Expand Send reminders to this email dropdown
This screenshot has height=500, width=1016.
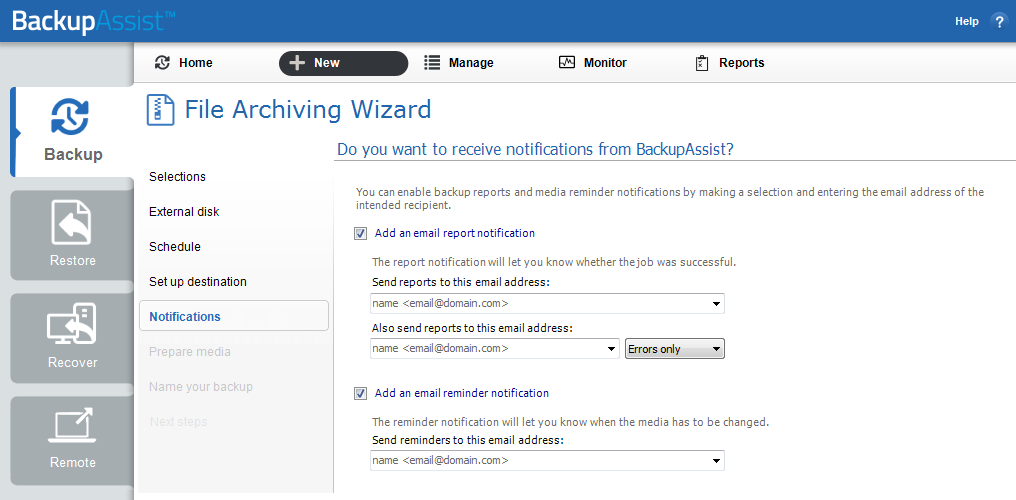tap(716, 461)
